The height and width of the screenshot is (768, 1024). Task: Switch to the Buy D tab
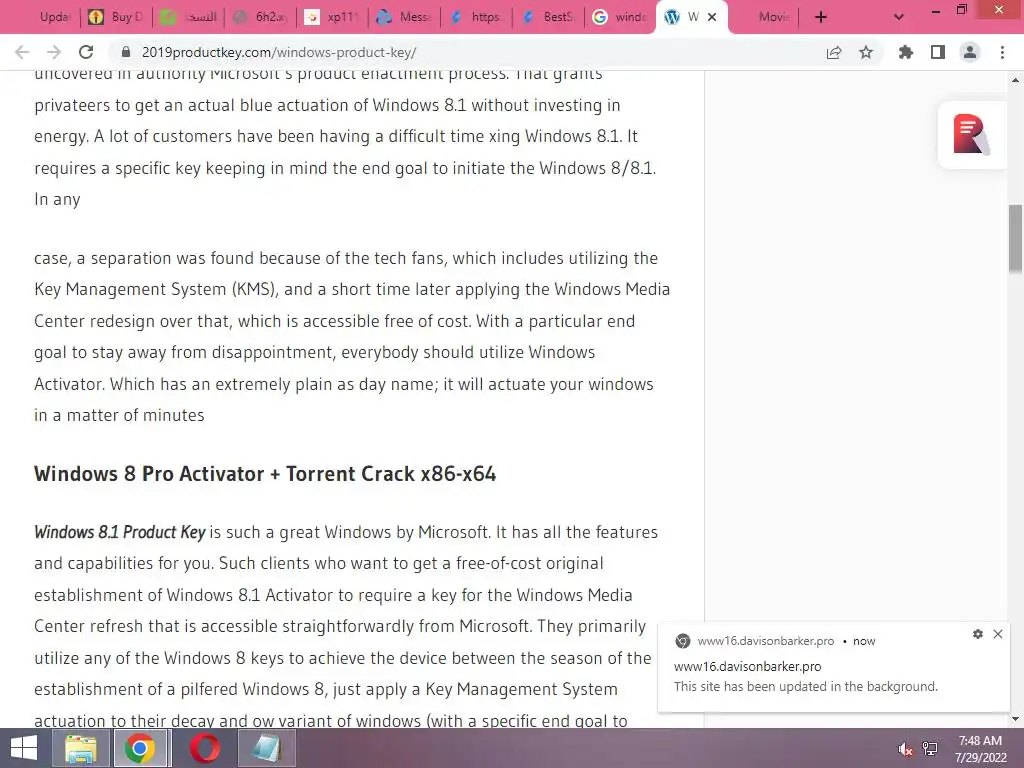point(116,17)
